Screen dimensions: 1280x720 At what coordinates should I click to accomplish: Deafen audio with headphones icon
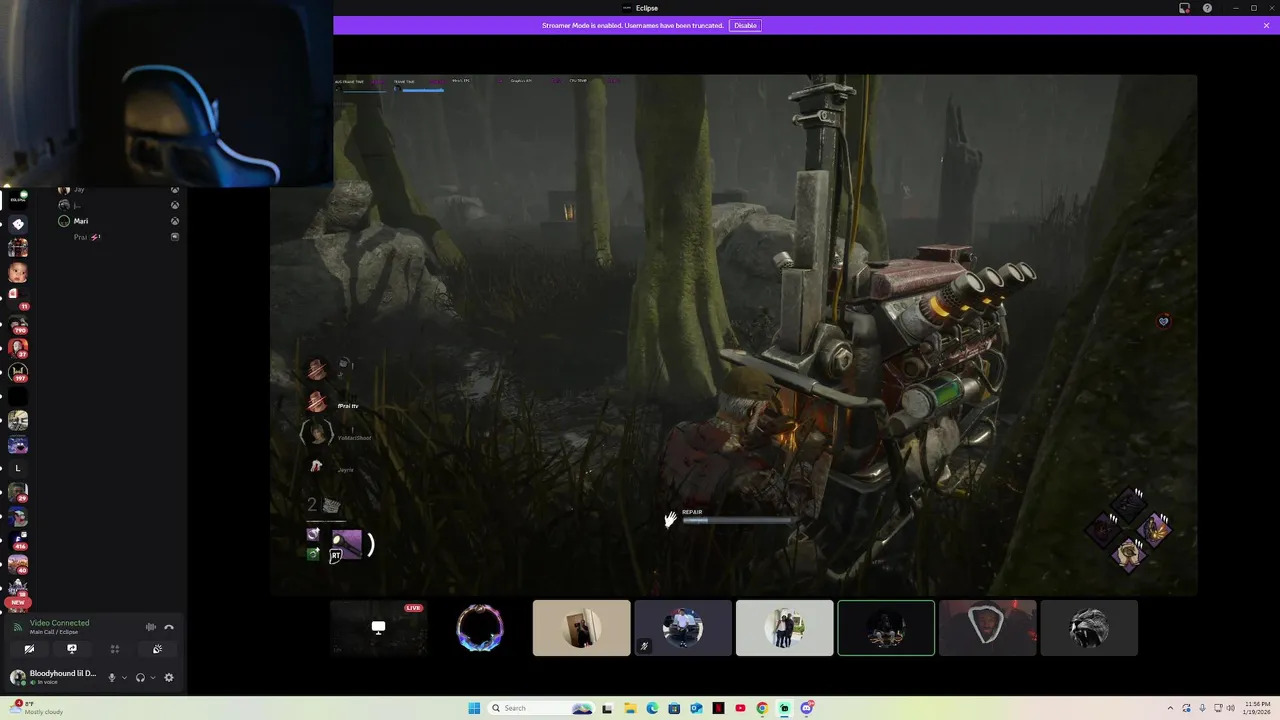click(x=140, y=677)
